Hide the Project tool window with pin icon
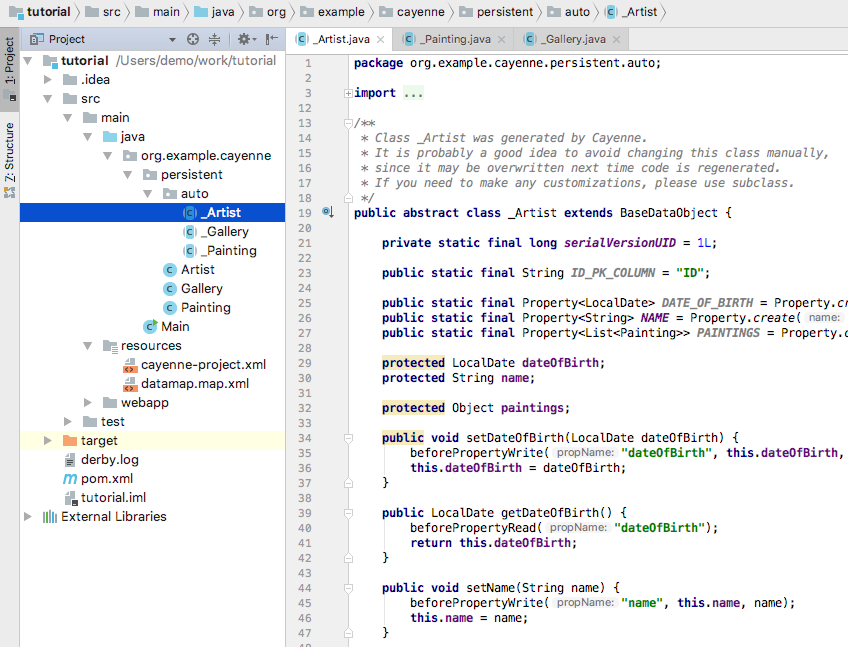This screenshot has height=647, width=848. tap(270, 39)
